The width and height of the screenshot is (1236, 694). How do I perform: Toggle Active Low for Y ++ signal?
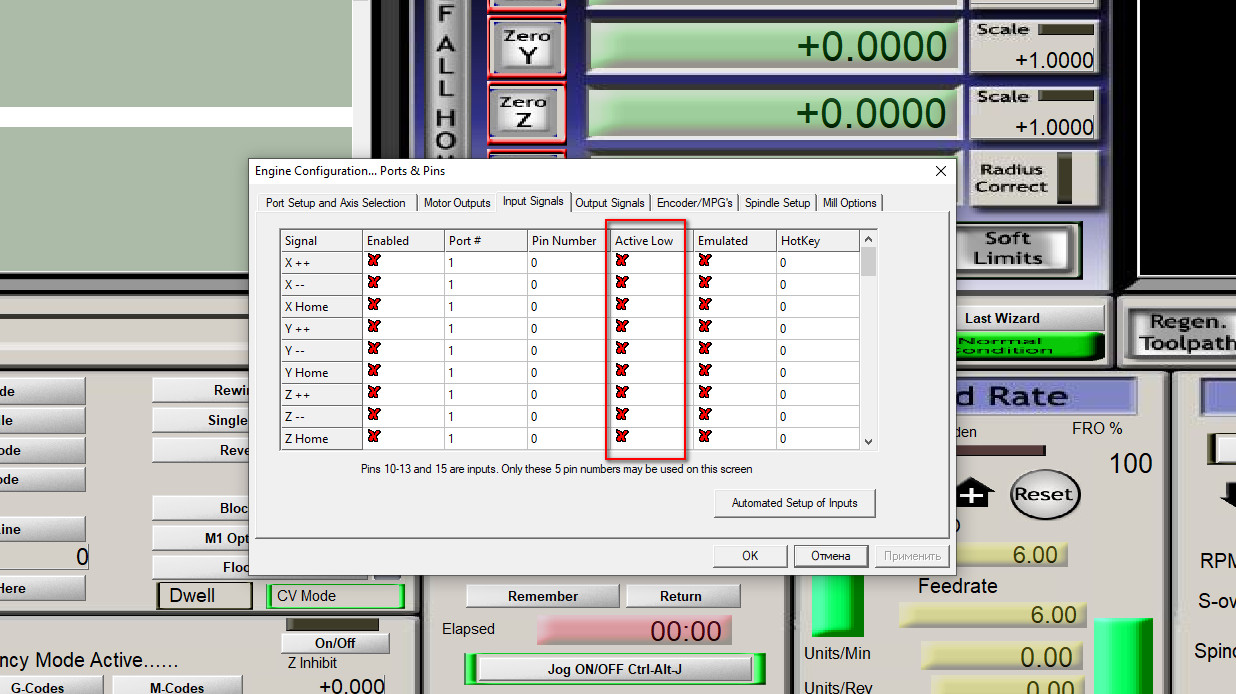[x=622, y=326]
